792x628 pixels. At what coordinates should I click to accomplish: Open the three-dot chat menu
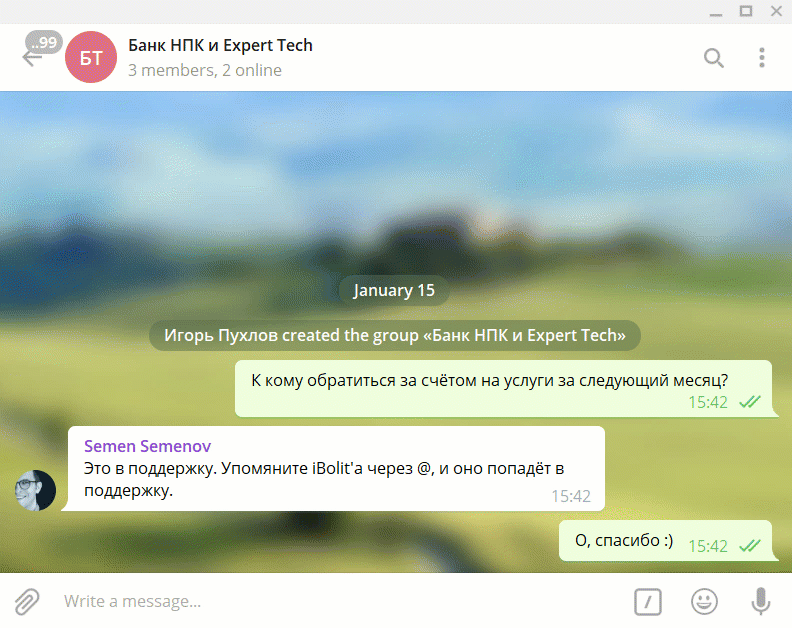tap(762, 58)
